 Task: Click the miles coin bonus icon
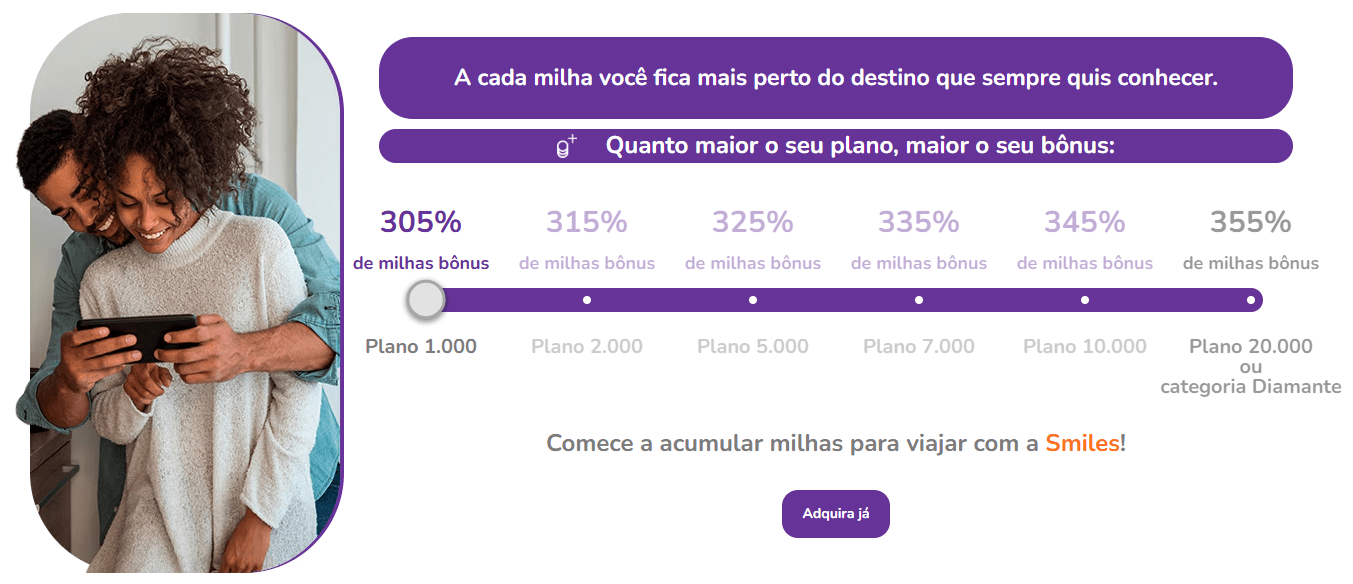click(x=566, y=146)
